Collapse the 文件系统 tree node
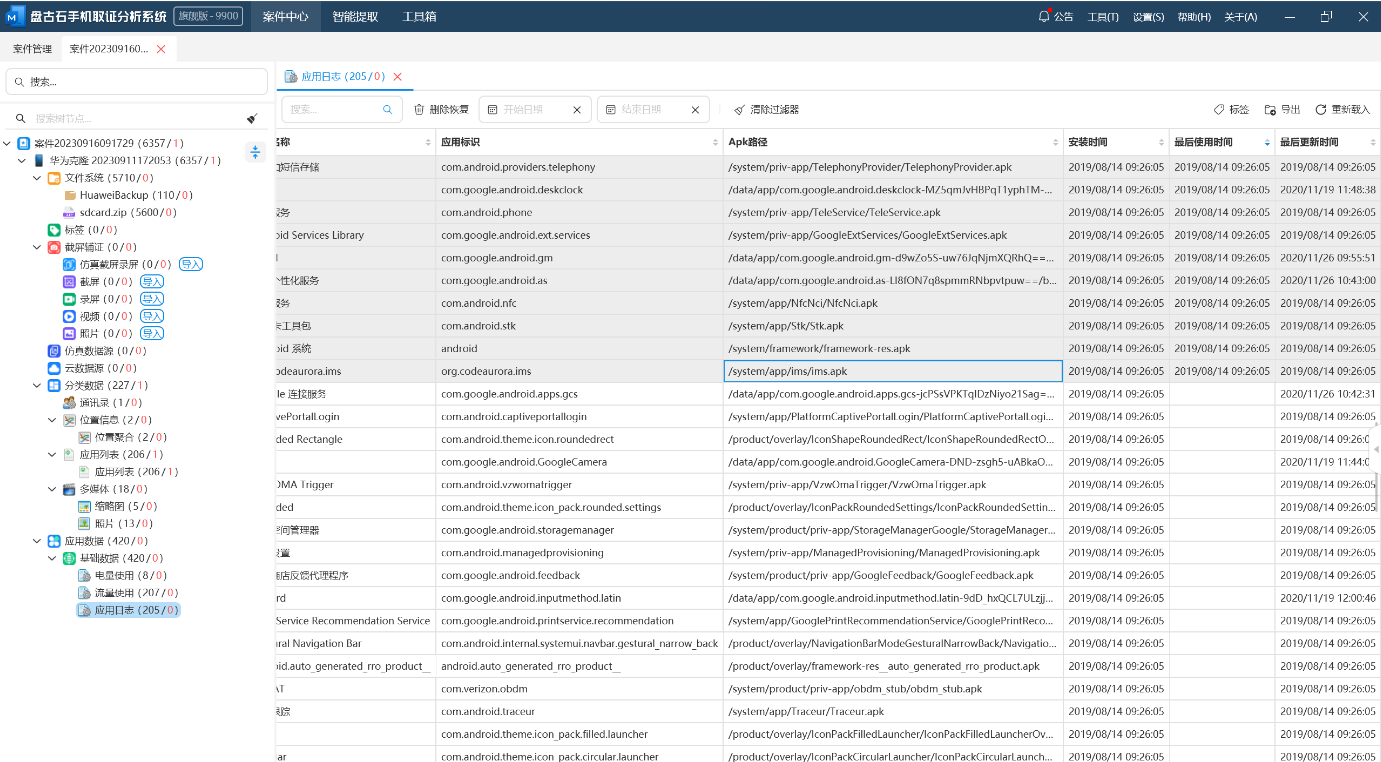Viewport: 1381px width, 762px height. tap(38, 178)
